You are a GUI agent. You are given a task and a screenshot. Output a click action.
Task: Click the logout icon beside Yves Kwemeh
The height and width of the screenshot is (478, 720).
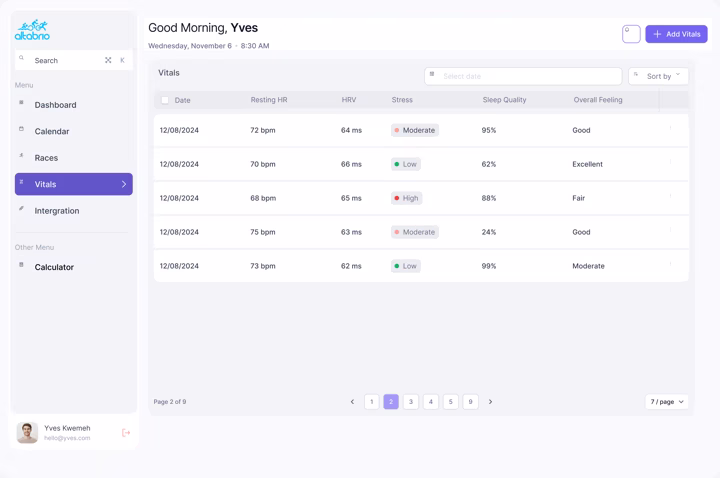tap(126, 433)
